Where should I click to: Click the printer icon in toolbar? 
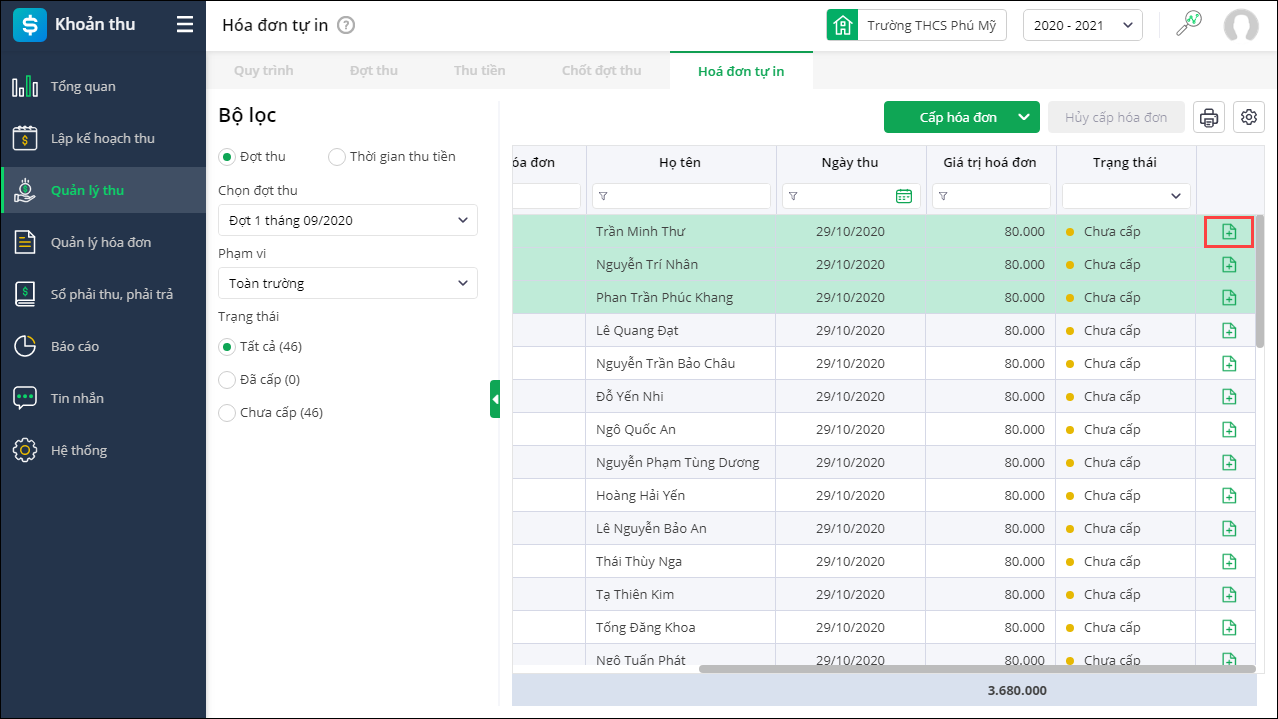click(1209, 117)
